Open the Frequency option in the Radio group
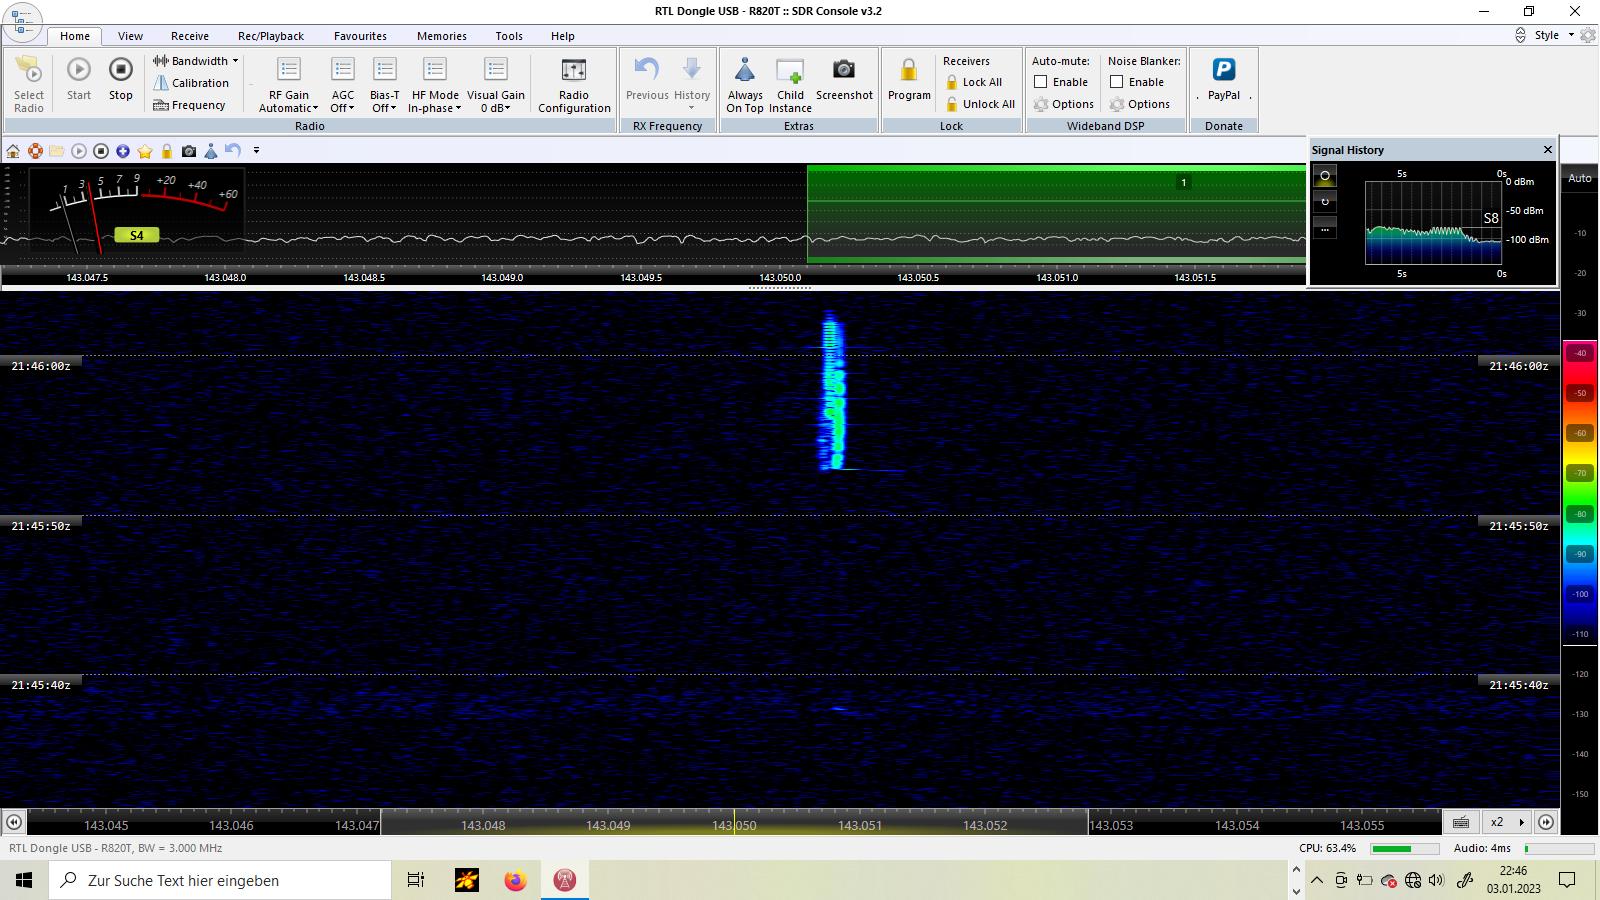1600x900 pixels. (x=189, y=105)
